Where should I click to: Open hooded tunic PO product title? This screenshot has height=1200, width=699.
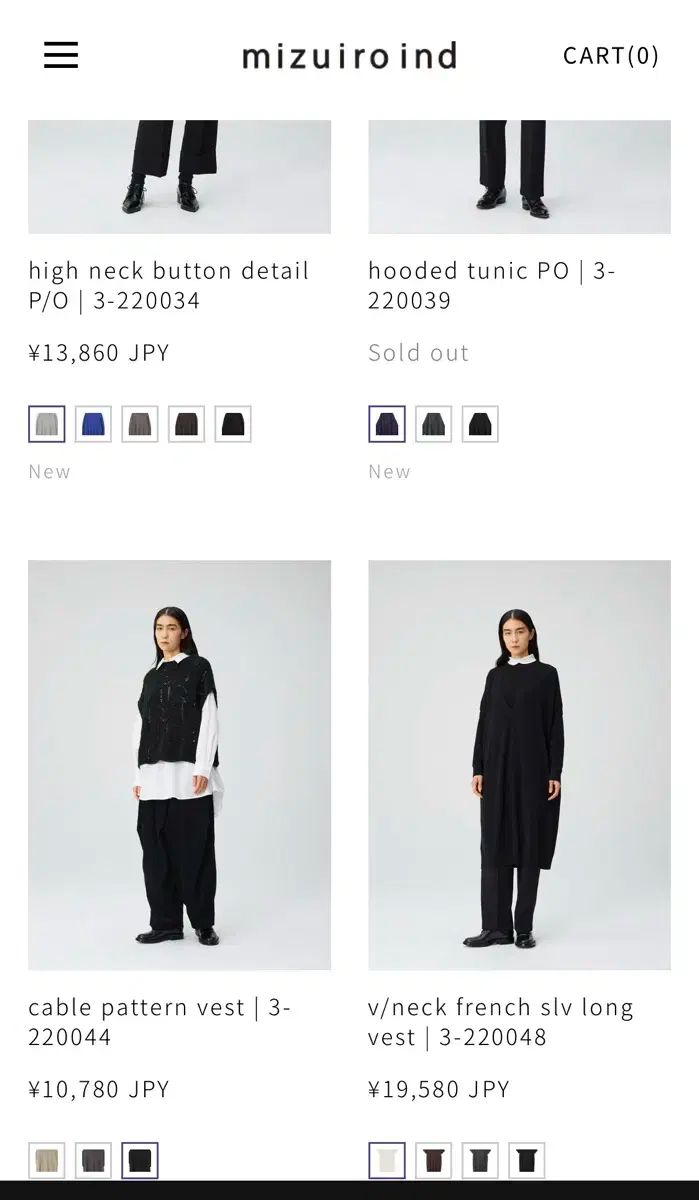(492, 286)
